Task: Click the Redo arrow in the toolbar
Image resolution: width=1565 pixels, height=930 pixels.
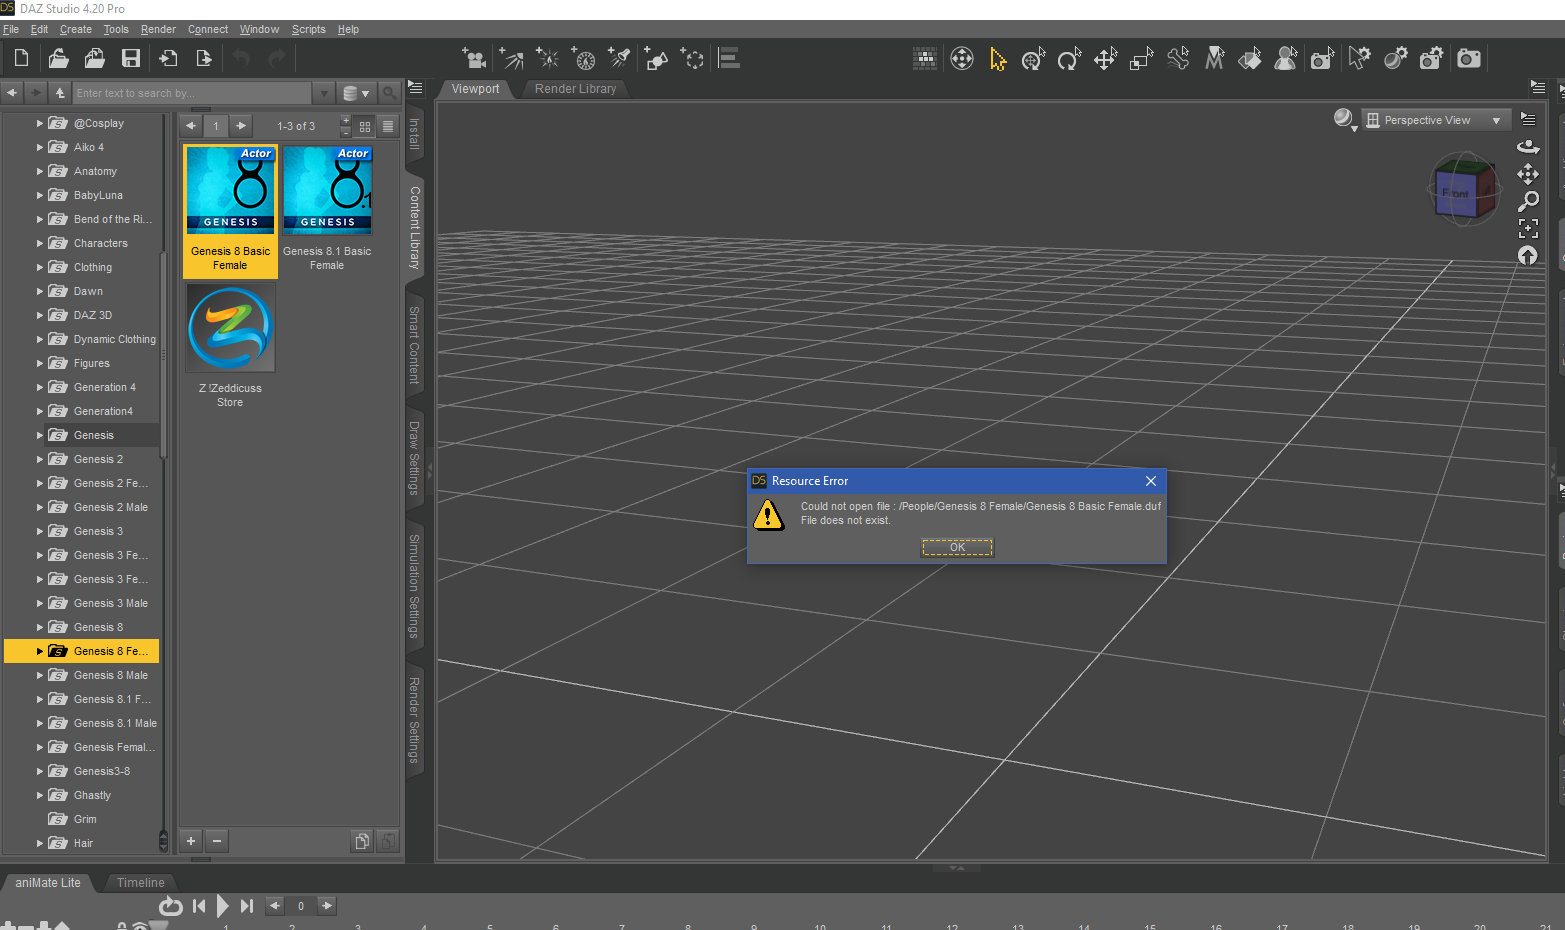Action: [277, 58]
